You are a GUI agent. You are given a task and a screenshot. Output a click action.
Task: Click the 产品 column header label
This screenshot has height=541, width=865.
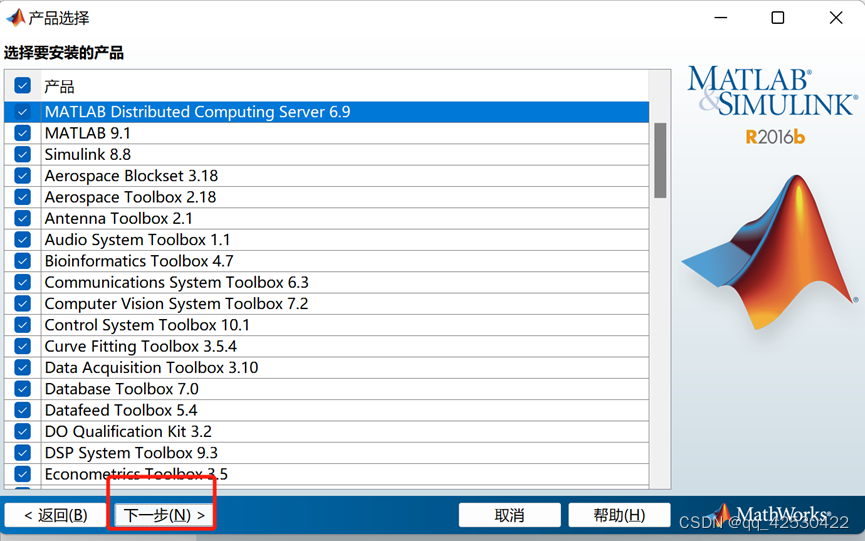click(59, 86)
